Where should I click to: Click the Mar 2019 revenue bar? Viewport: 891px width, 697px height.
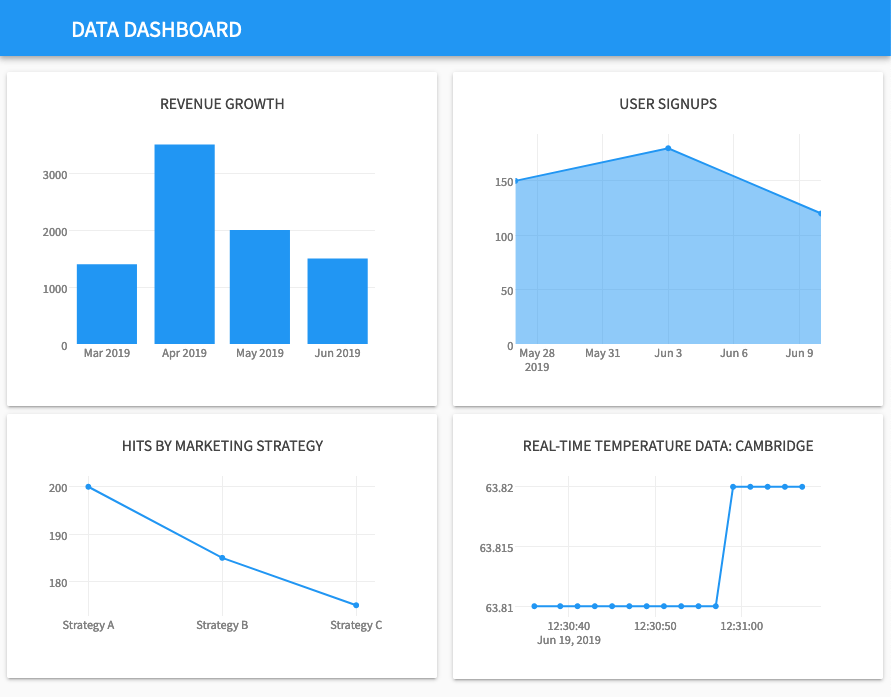[106, 300]
